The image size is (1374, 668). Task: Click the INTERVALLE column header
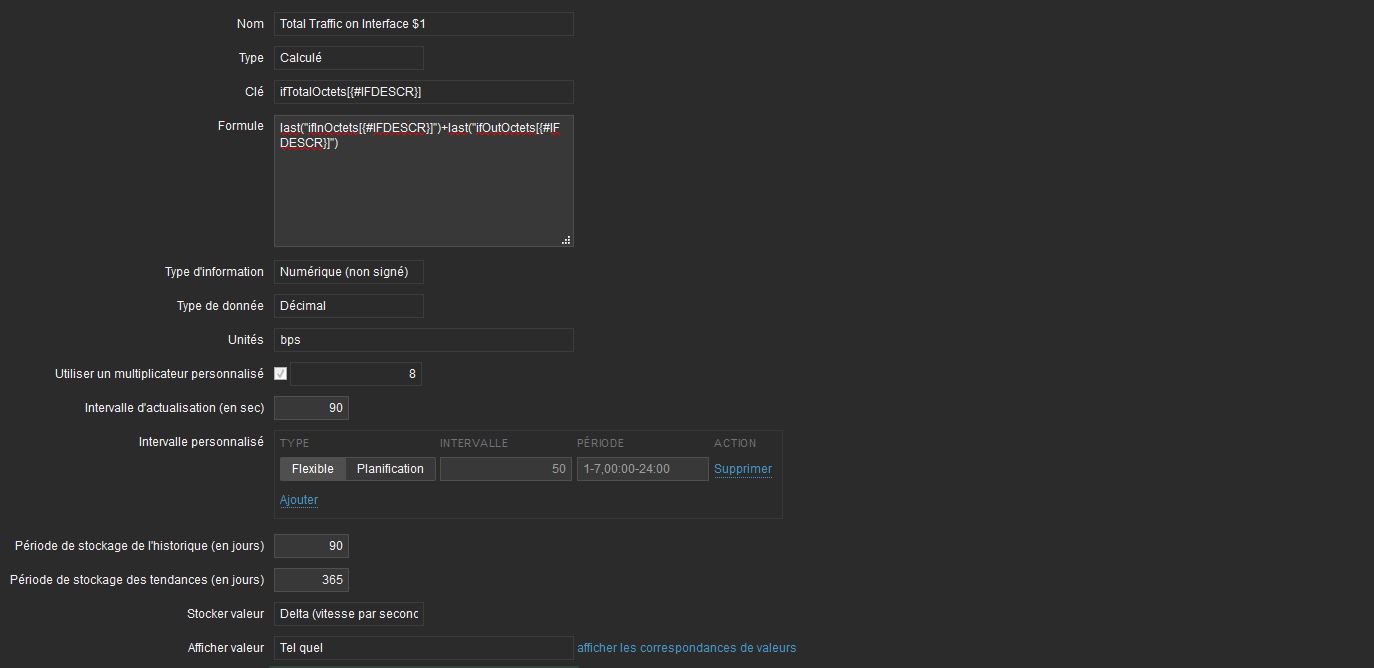474,443
